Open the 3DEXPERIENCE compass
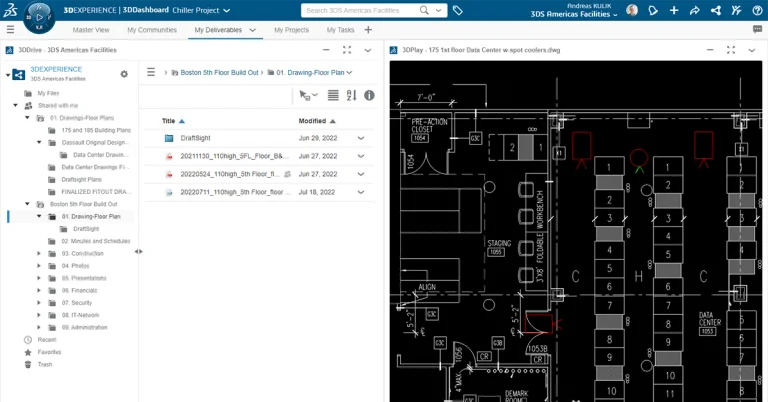 coord(36,15)
